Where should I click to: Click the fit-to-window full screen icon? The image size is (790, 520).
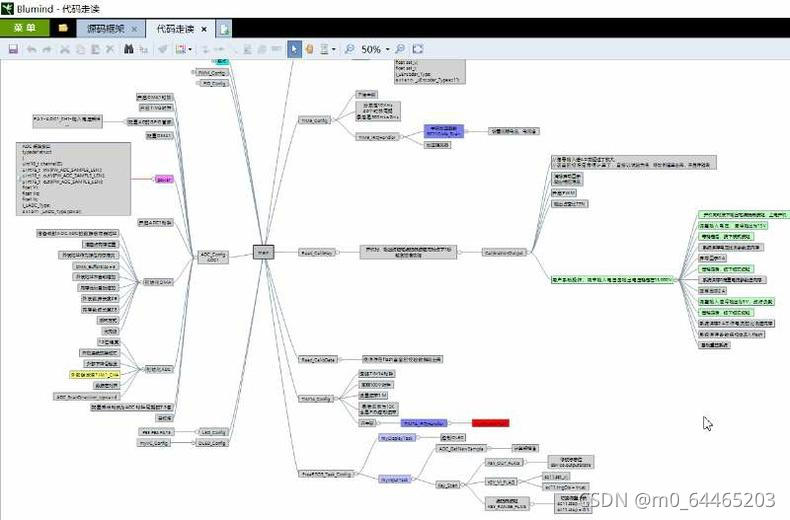pyautogui.click(x=417, y=49)
